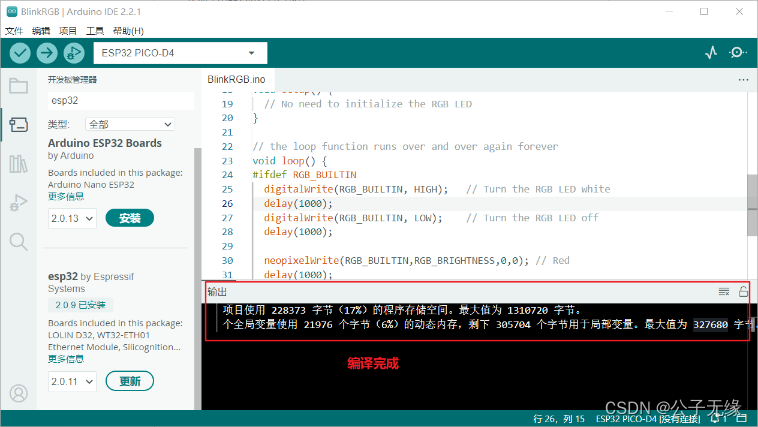Click the esp32 search field

click(x=121, y=101)
